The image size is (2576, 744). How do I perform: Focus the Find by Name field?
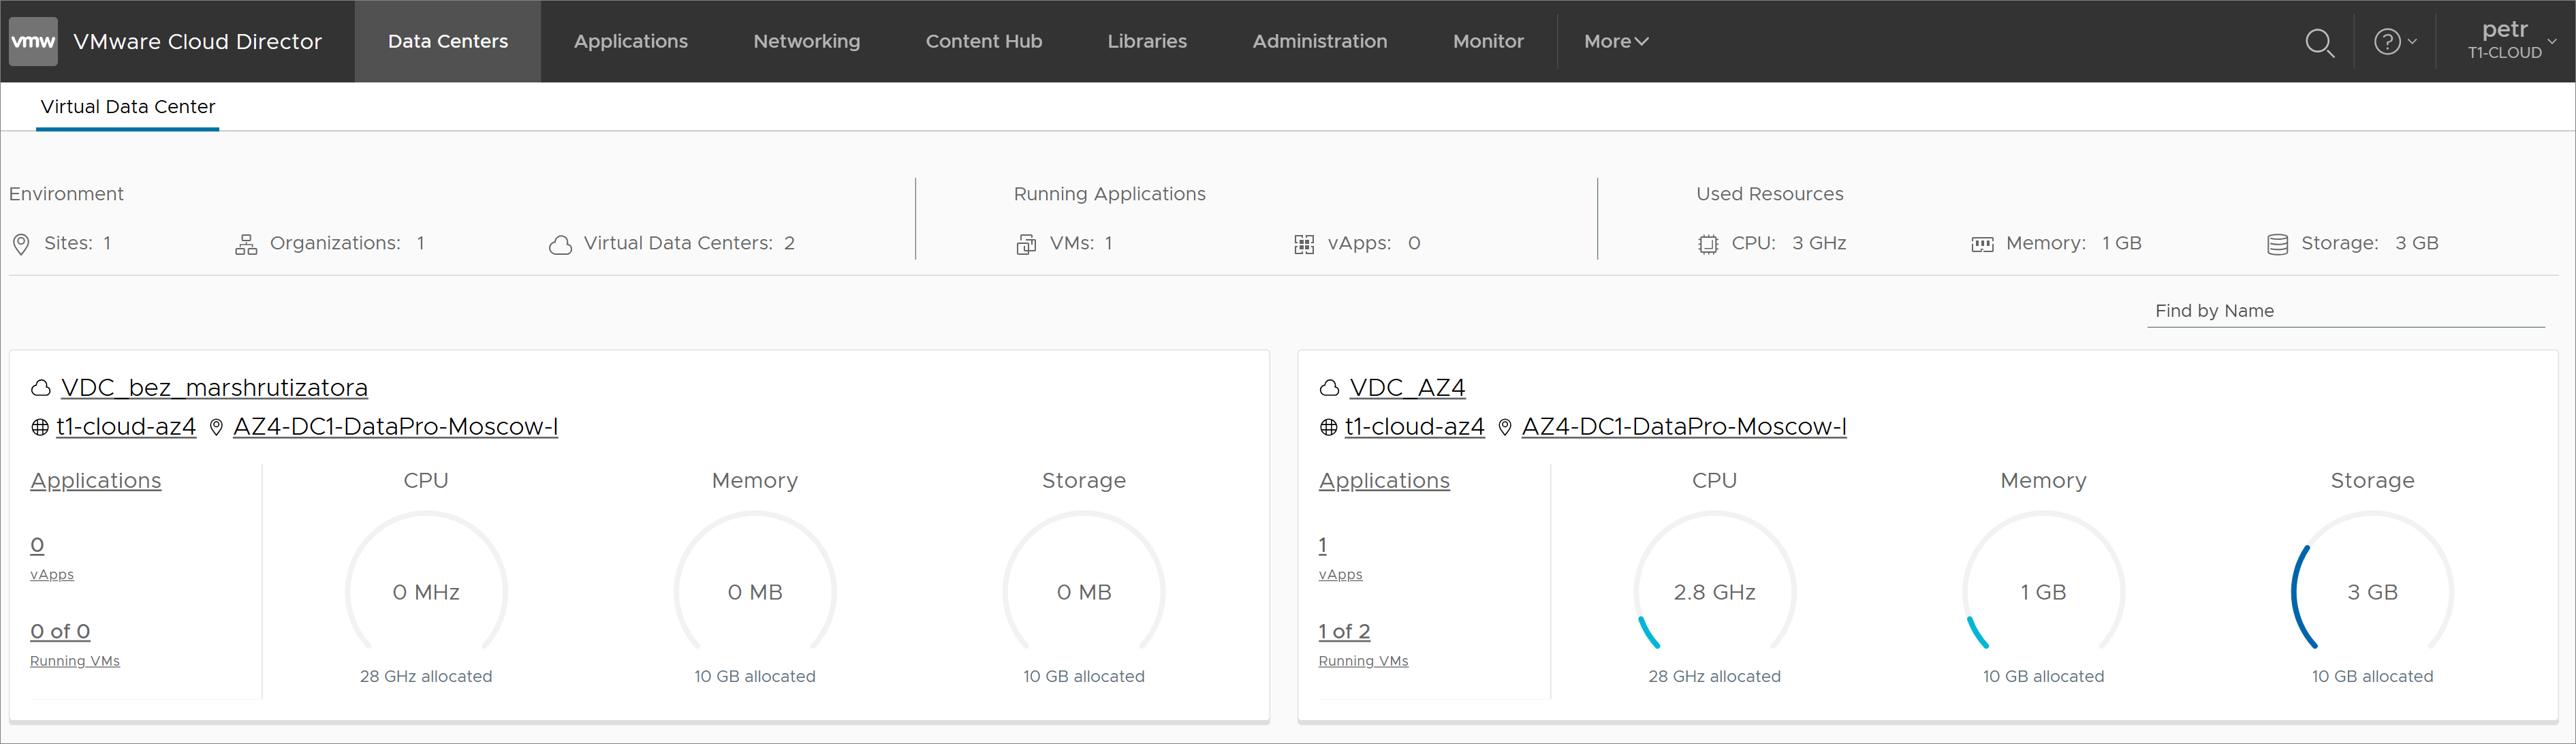2345,311
